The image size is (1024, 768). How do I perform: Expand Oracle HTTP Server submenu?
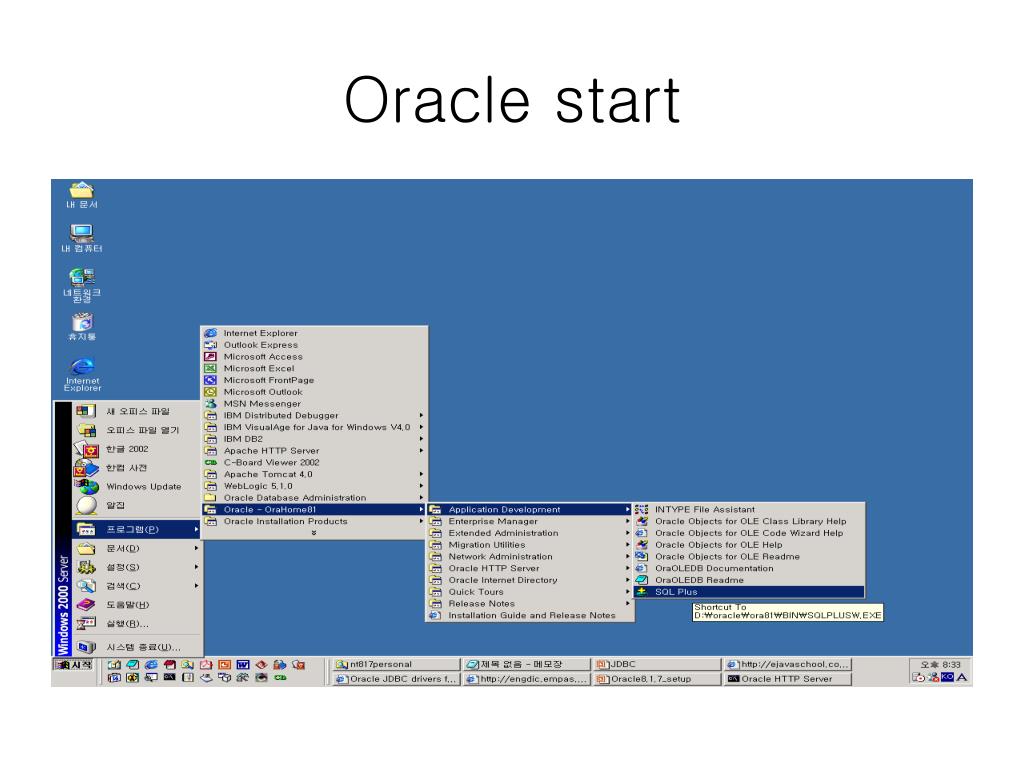pos(530,568)
